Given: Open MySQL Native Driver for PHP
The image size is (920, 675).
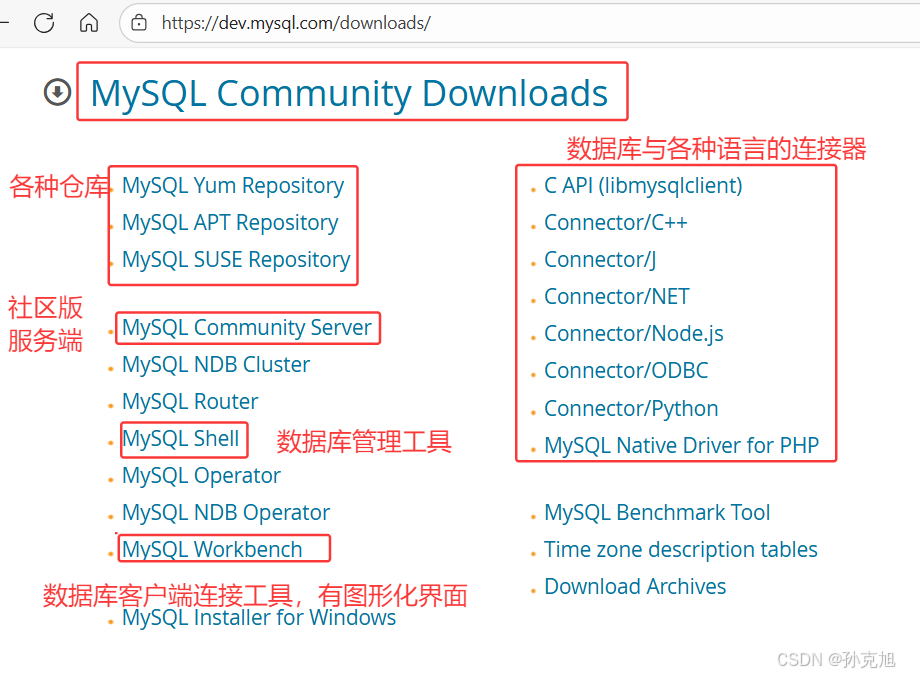Looking at the screenshot, I should tap(681, 446).
